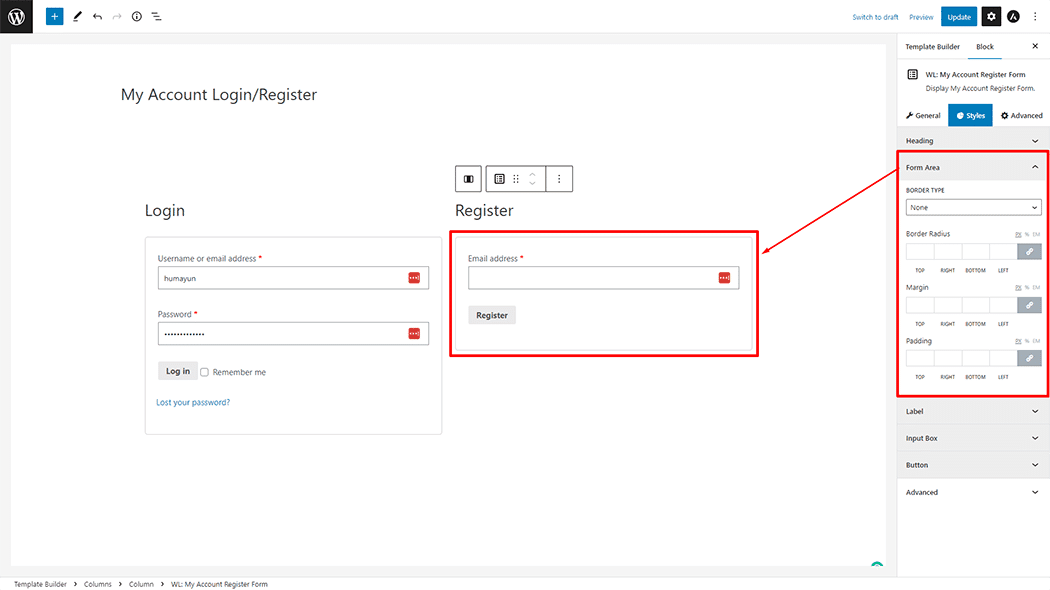Click the Undo arrow icon
Image resolution: width=1050 pixels, height=590 pixels.
96,16
